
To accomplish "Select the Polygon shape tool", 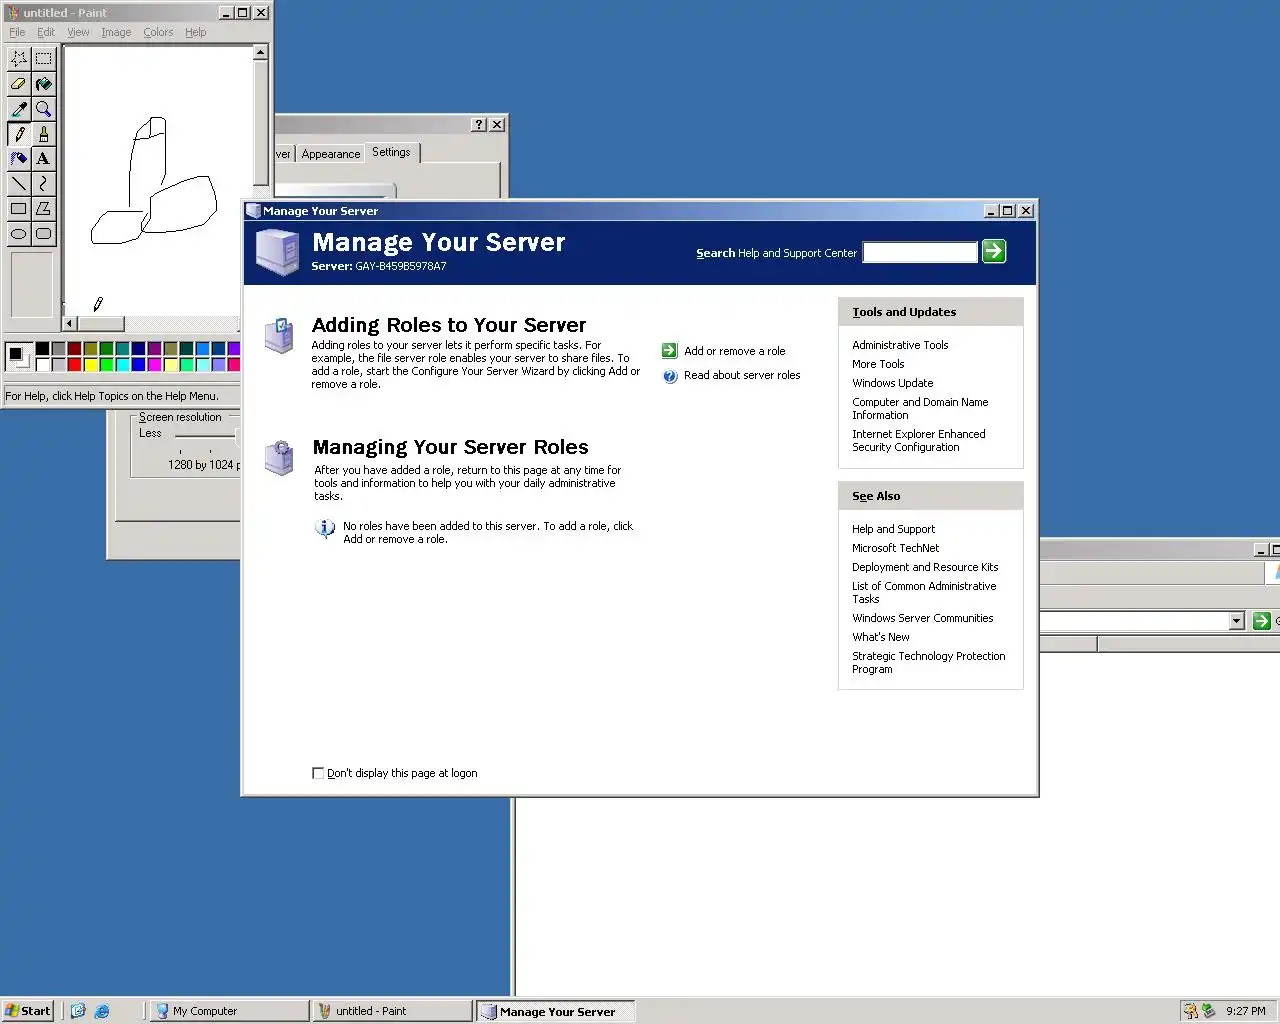I will [x=43, y=209].
